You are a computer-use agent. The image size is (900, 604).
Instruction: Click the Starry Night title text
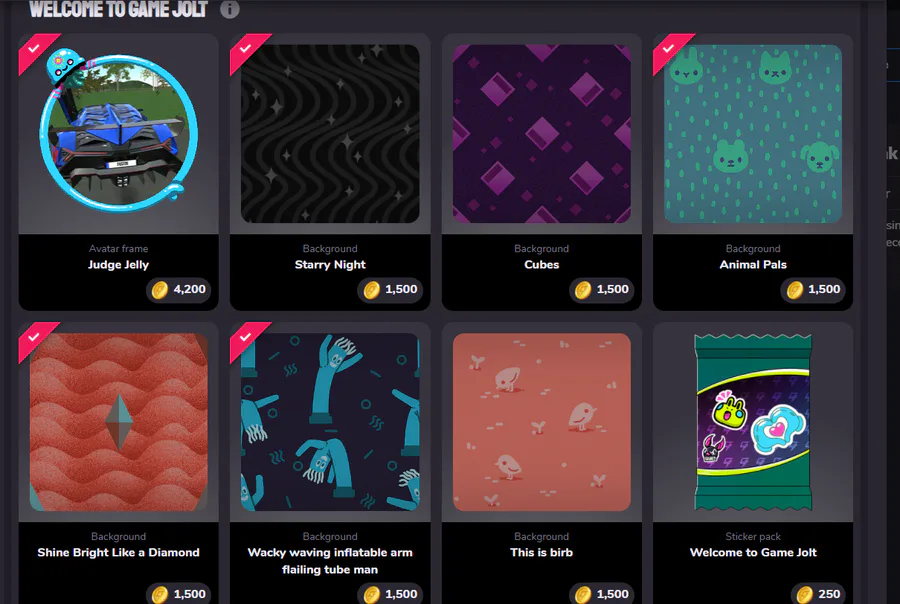coord(330,265)
